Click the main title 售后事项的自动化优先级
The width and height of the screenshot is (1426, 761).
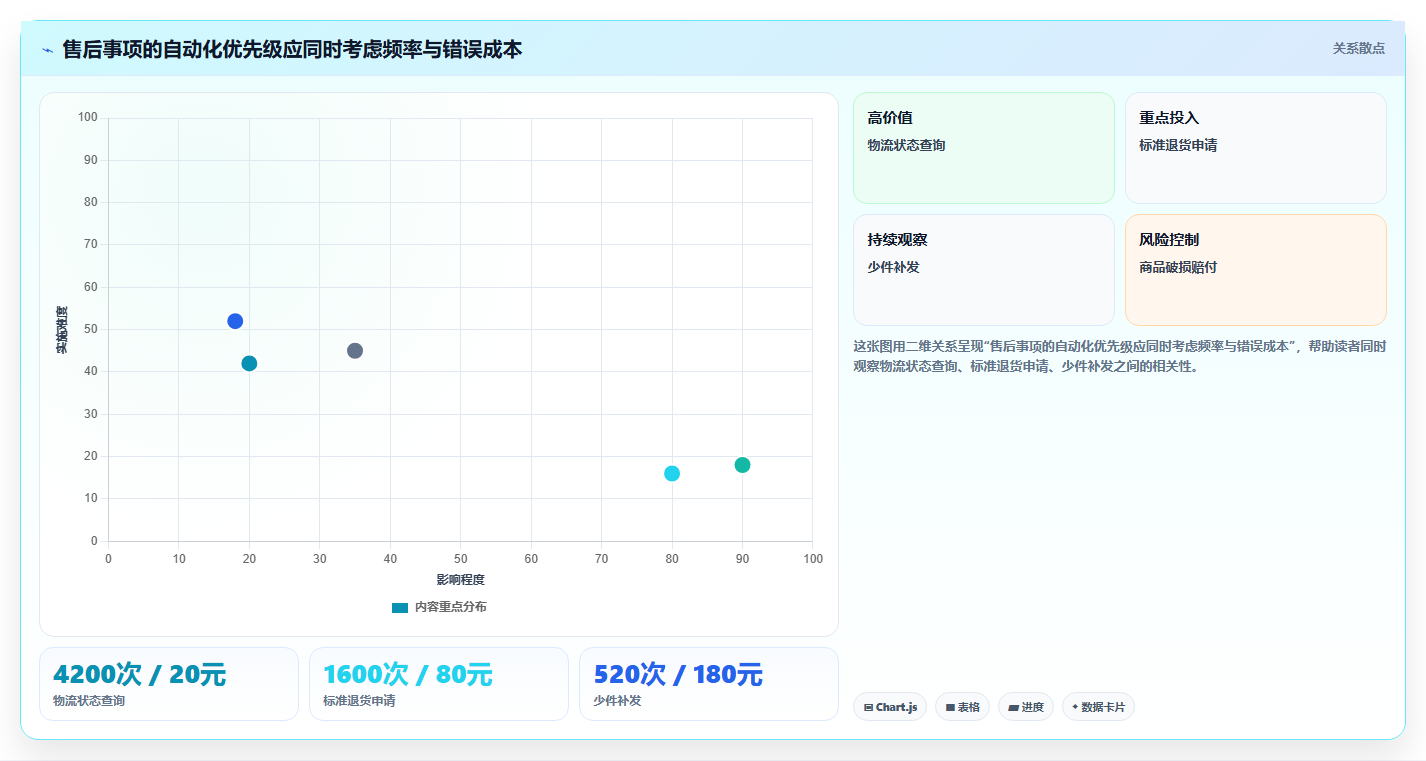coord(292,49)
